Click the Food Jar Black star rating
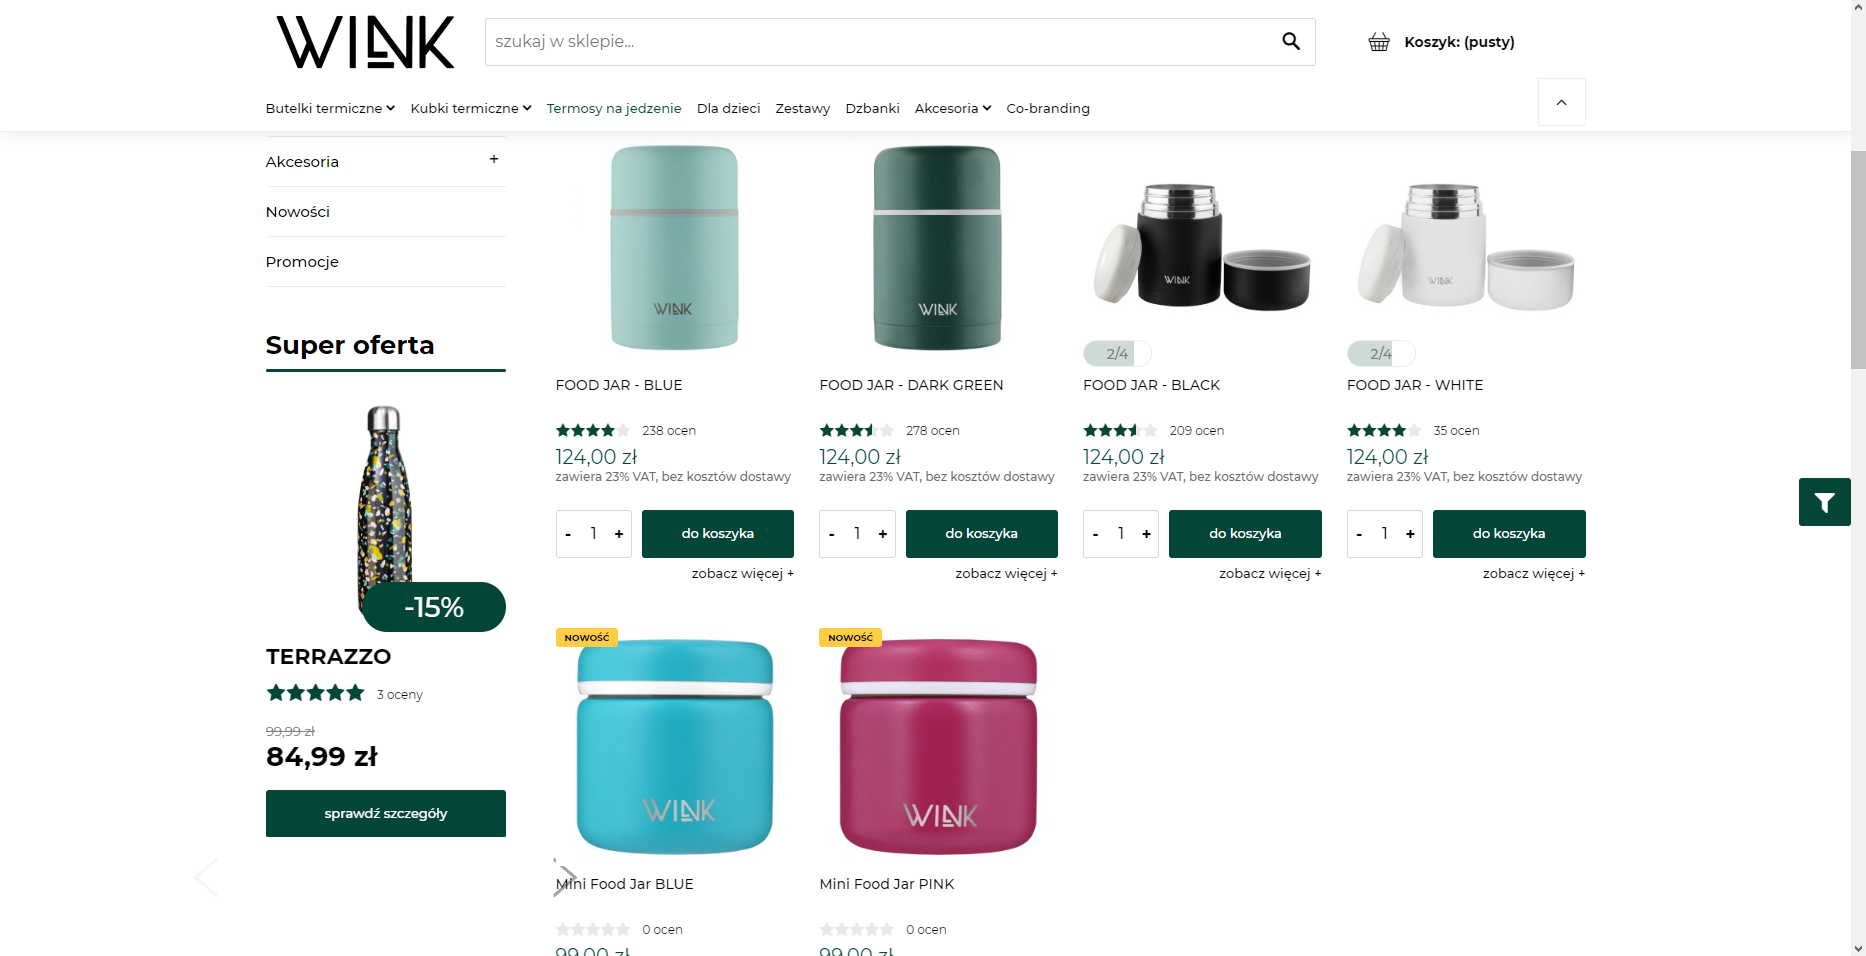 1121,431
